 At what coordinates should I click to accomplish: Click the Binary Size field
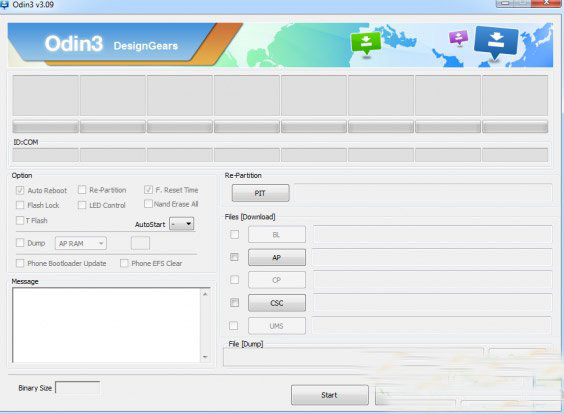(78, 388)
